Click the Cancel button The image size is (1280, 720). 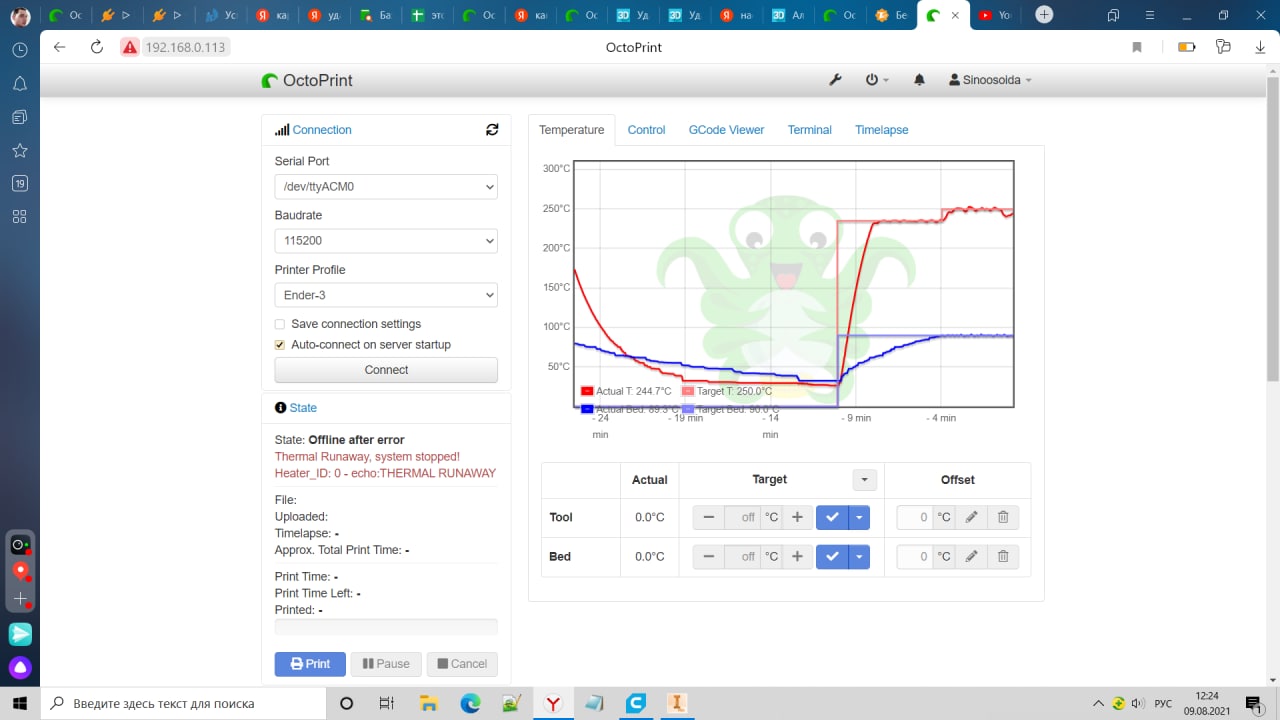(x=462, y=664)
